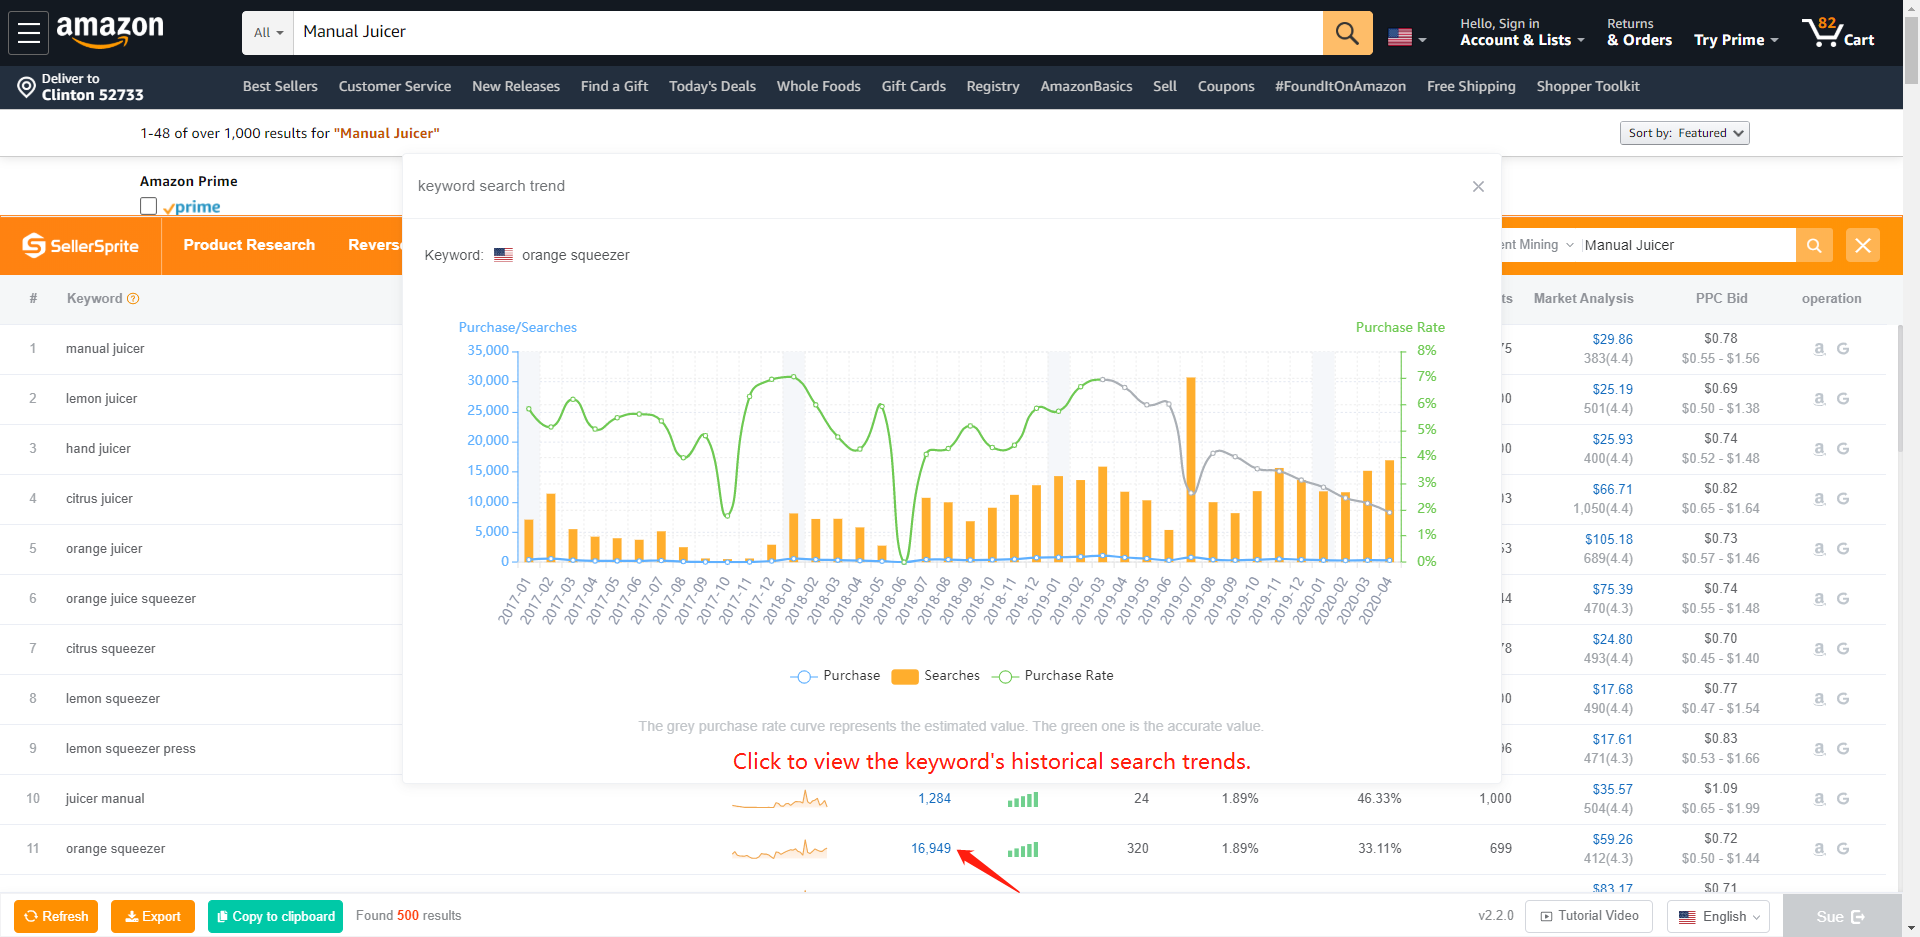Open Google search icon for manual juicer row

click(x=1843, y=349)
